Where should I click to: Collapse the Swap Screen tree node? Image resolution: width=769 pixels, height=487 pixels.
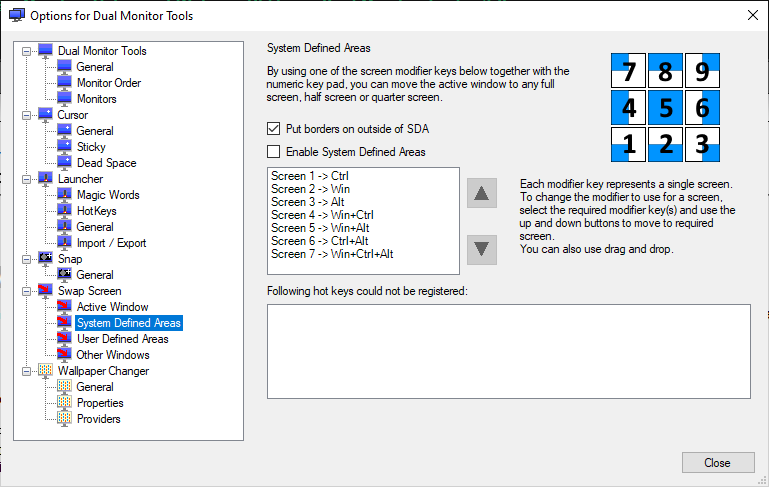point(26,291)
